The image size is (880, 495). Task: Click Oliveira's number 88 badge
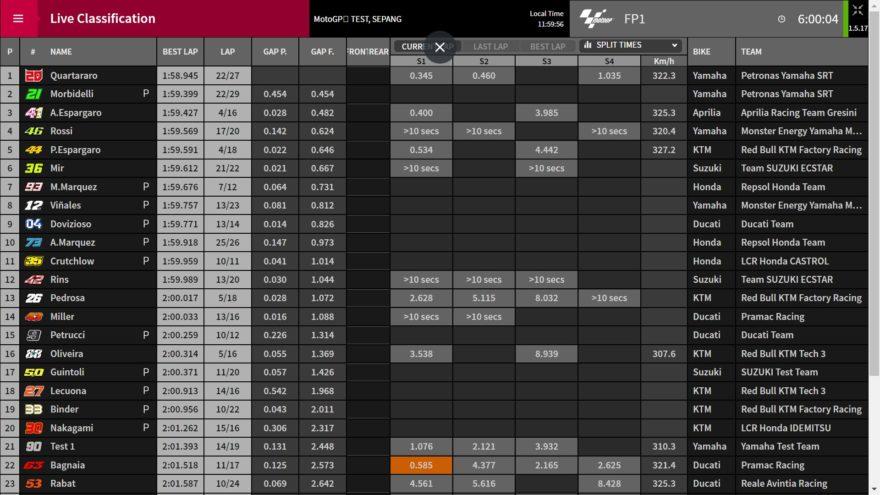pos(34,354)
